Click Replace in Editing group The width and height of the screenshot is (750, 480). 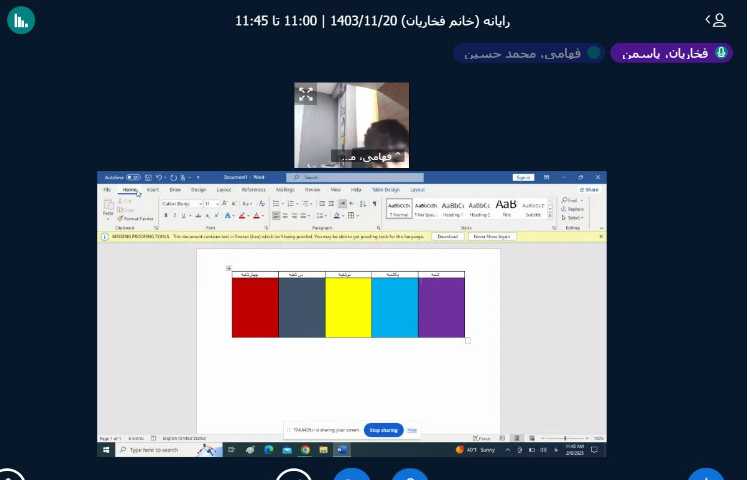(x=573, y=209)
